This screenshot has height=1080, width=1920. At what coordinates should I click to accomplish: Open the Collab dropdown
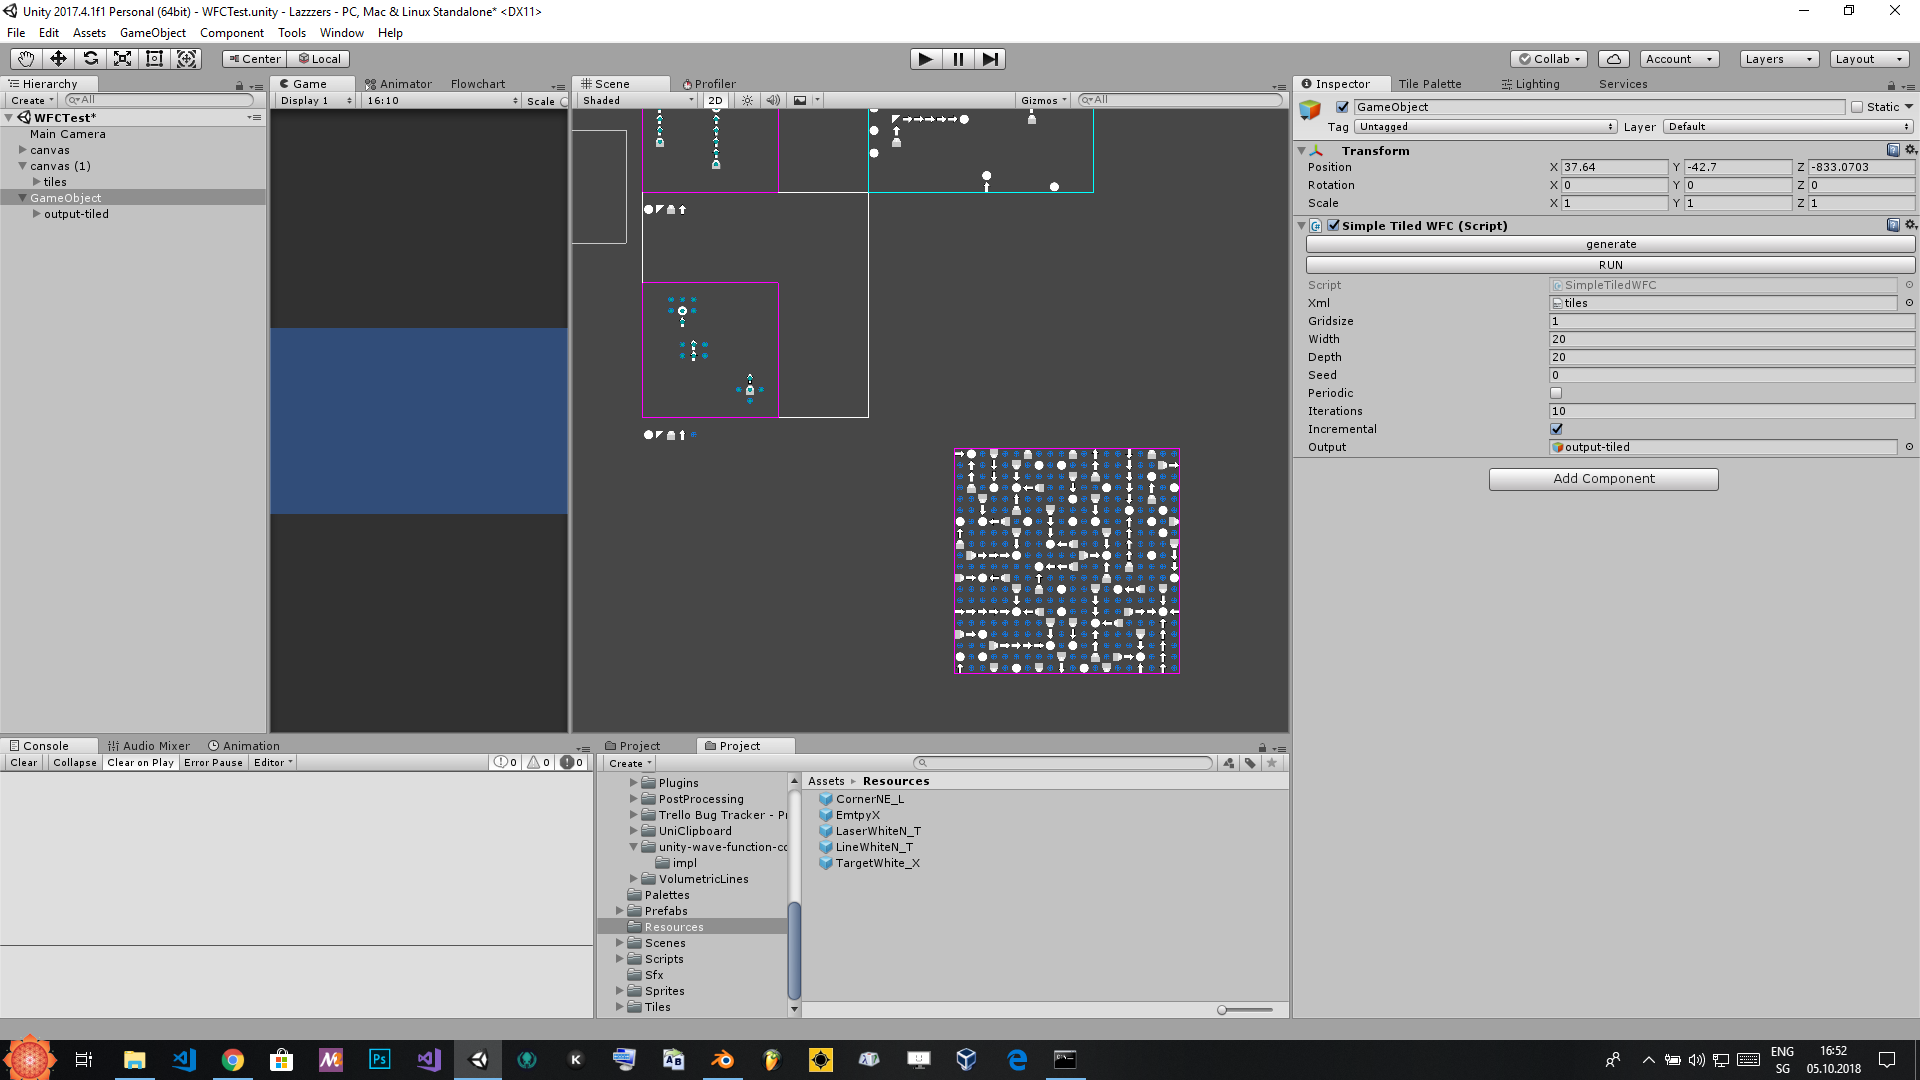click(x=1549, y=59)
